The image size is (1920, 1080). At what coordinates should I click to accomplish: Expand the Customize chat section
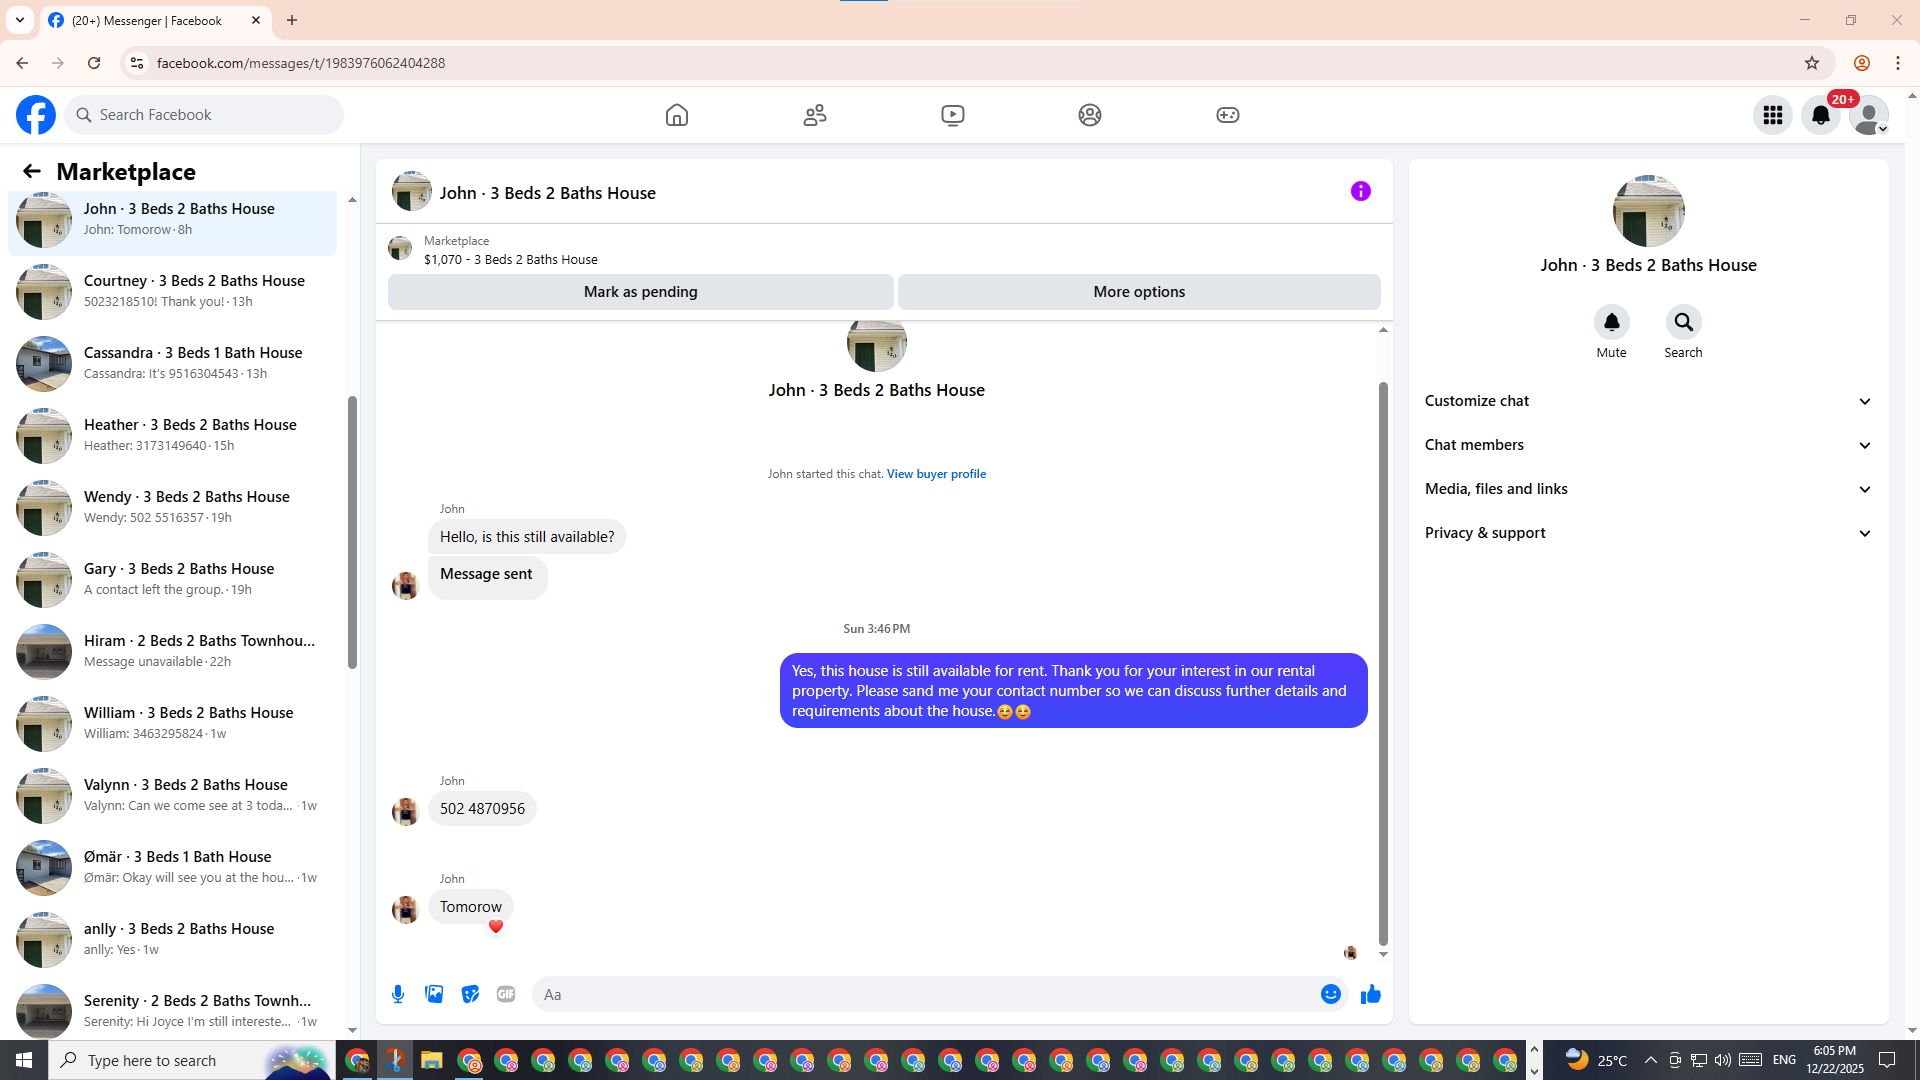click(1648, 401)
